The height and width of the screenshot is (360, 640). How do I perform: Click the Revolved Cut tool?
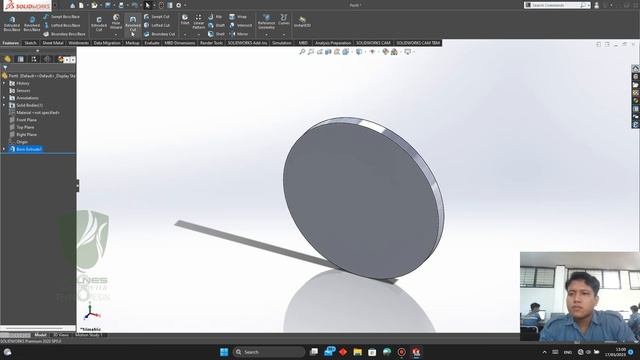click(133, 24)
